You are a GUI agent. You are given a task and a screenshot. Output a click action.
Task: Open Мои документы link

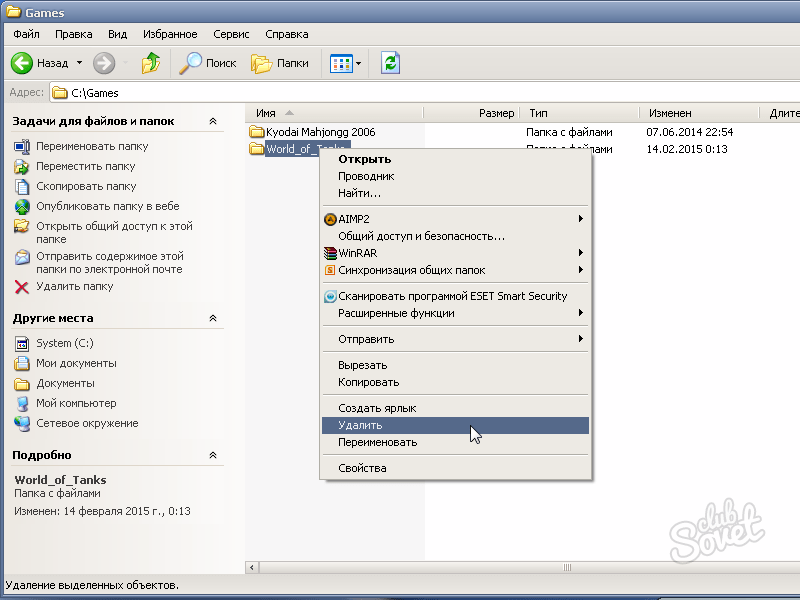[76, 363]
